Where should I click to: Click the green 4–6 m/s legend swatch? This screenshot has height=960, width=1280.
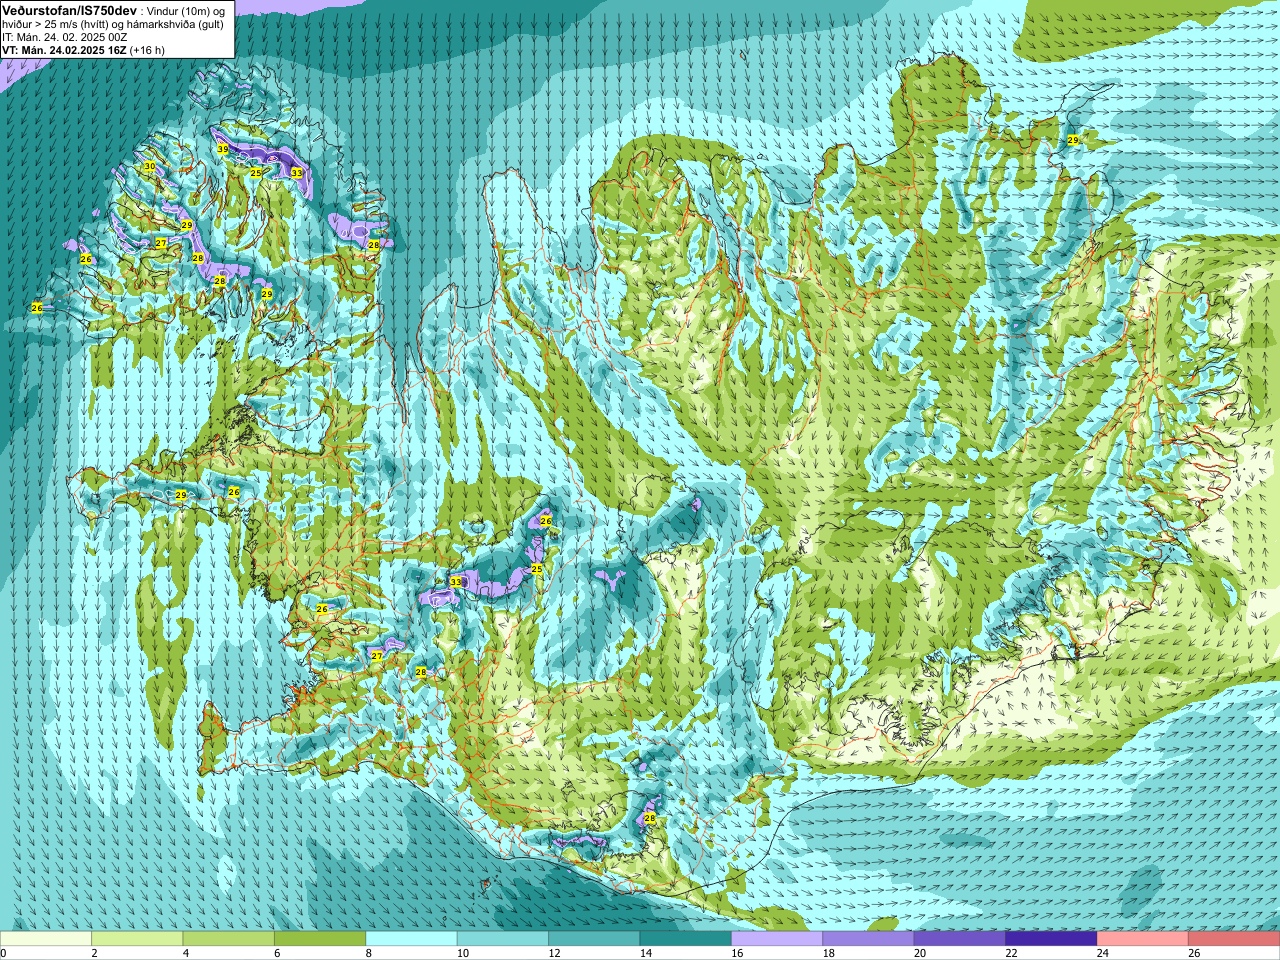pyautogui.click(x=228, y=939)
